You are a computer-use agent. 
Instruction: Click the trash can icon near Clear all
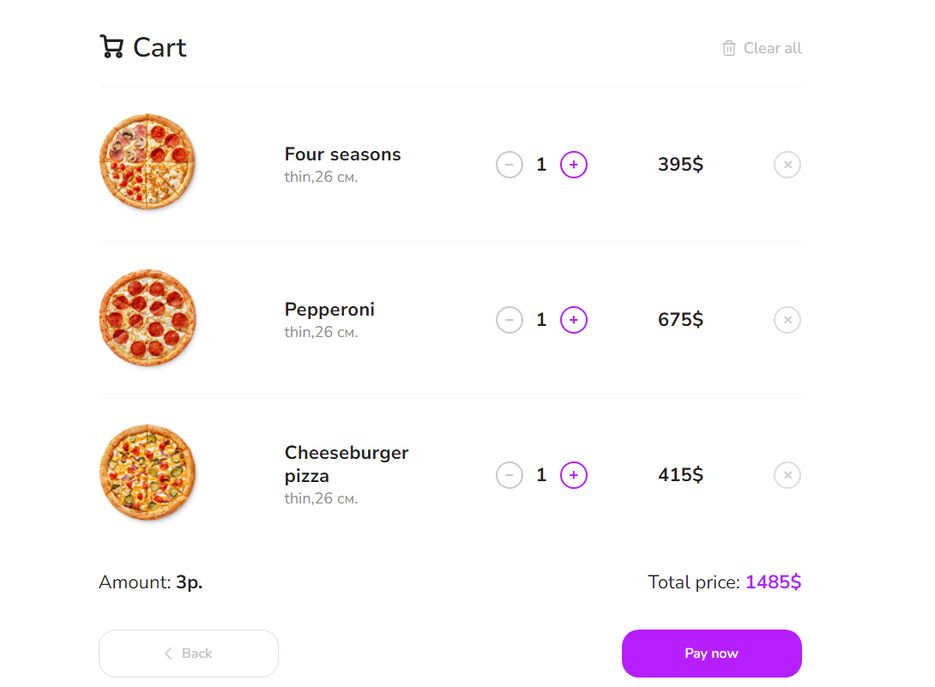point(729,48)
